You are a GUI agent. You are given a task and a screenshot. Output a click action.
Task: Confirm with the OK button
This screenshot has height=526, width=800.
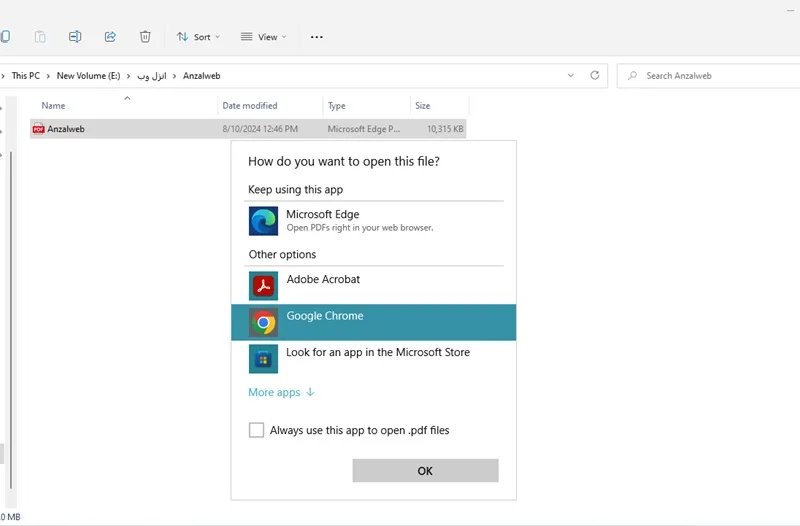pos(425,470)
